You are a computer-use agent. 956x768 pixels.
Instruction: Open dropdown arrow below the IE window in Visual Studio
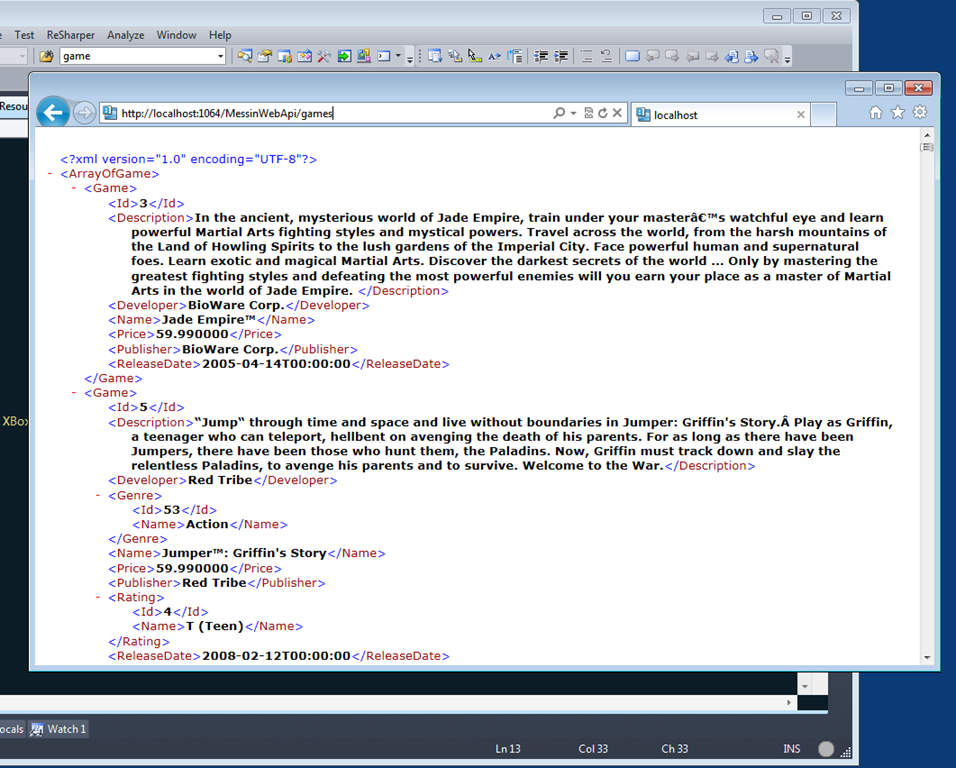pos(804,686)
